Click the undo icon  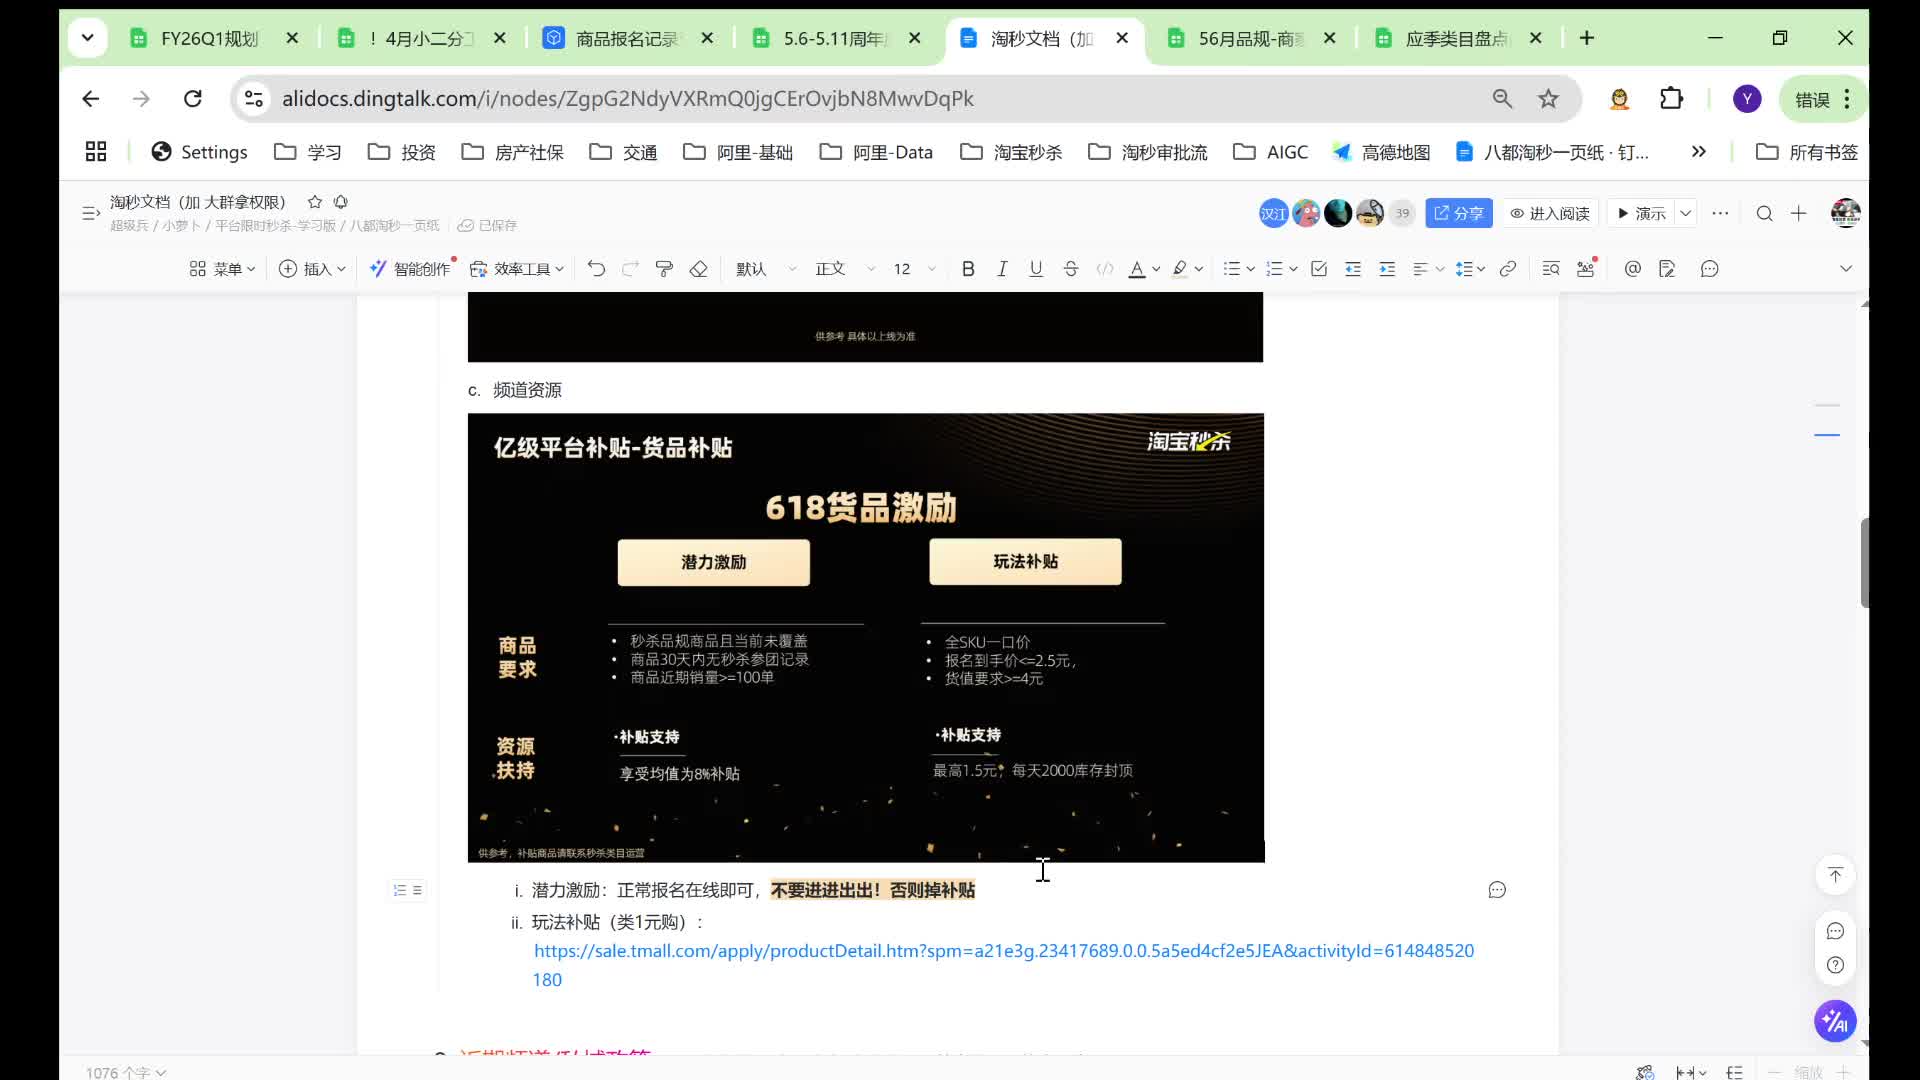point(596,268)
